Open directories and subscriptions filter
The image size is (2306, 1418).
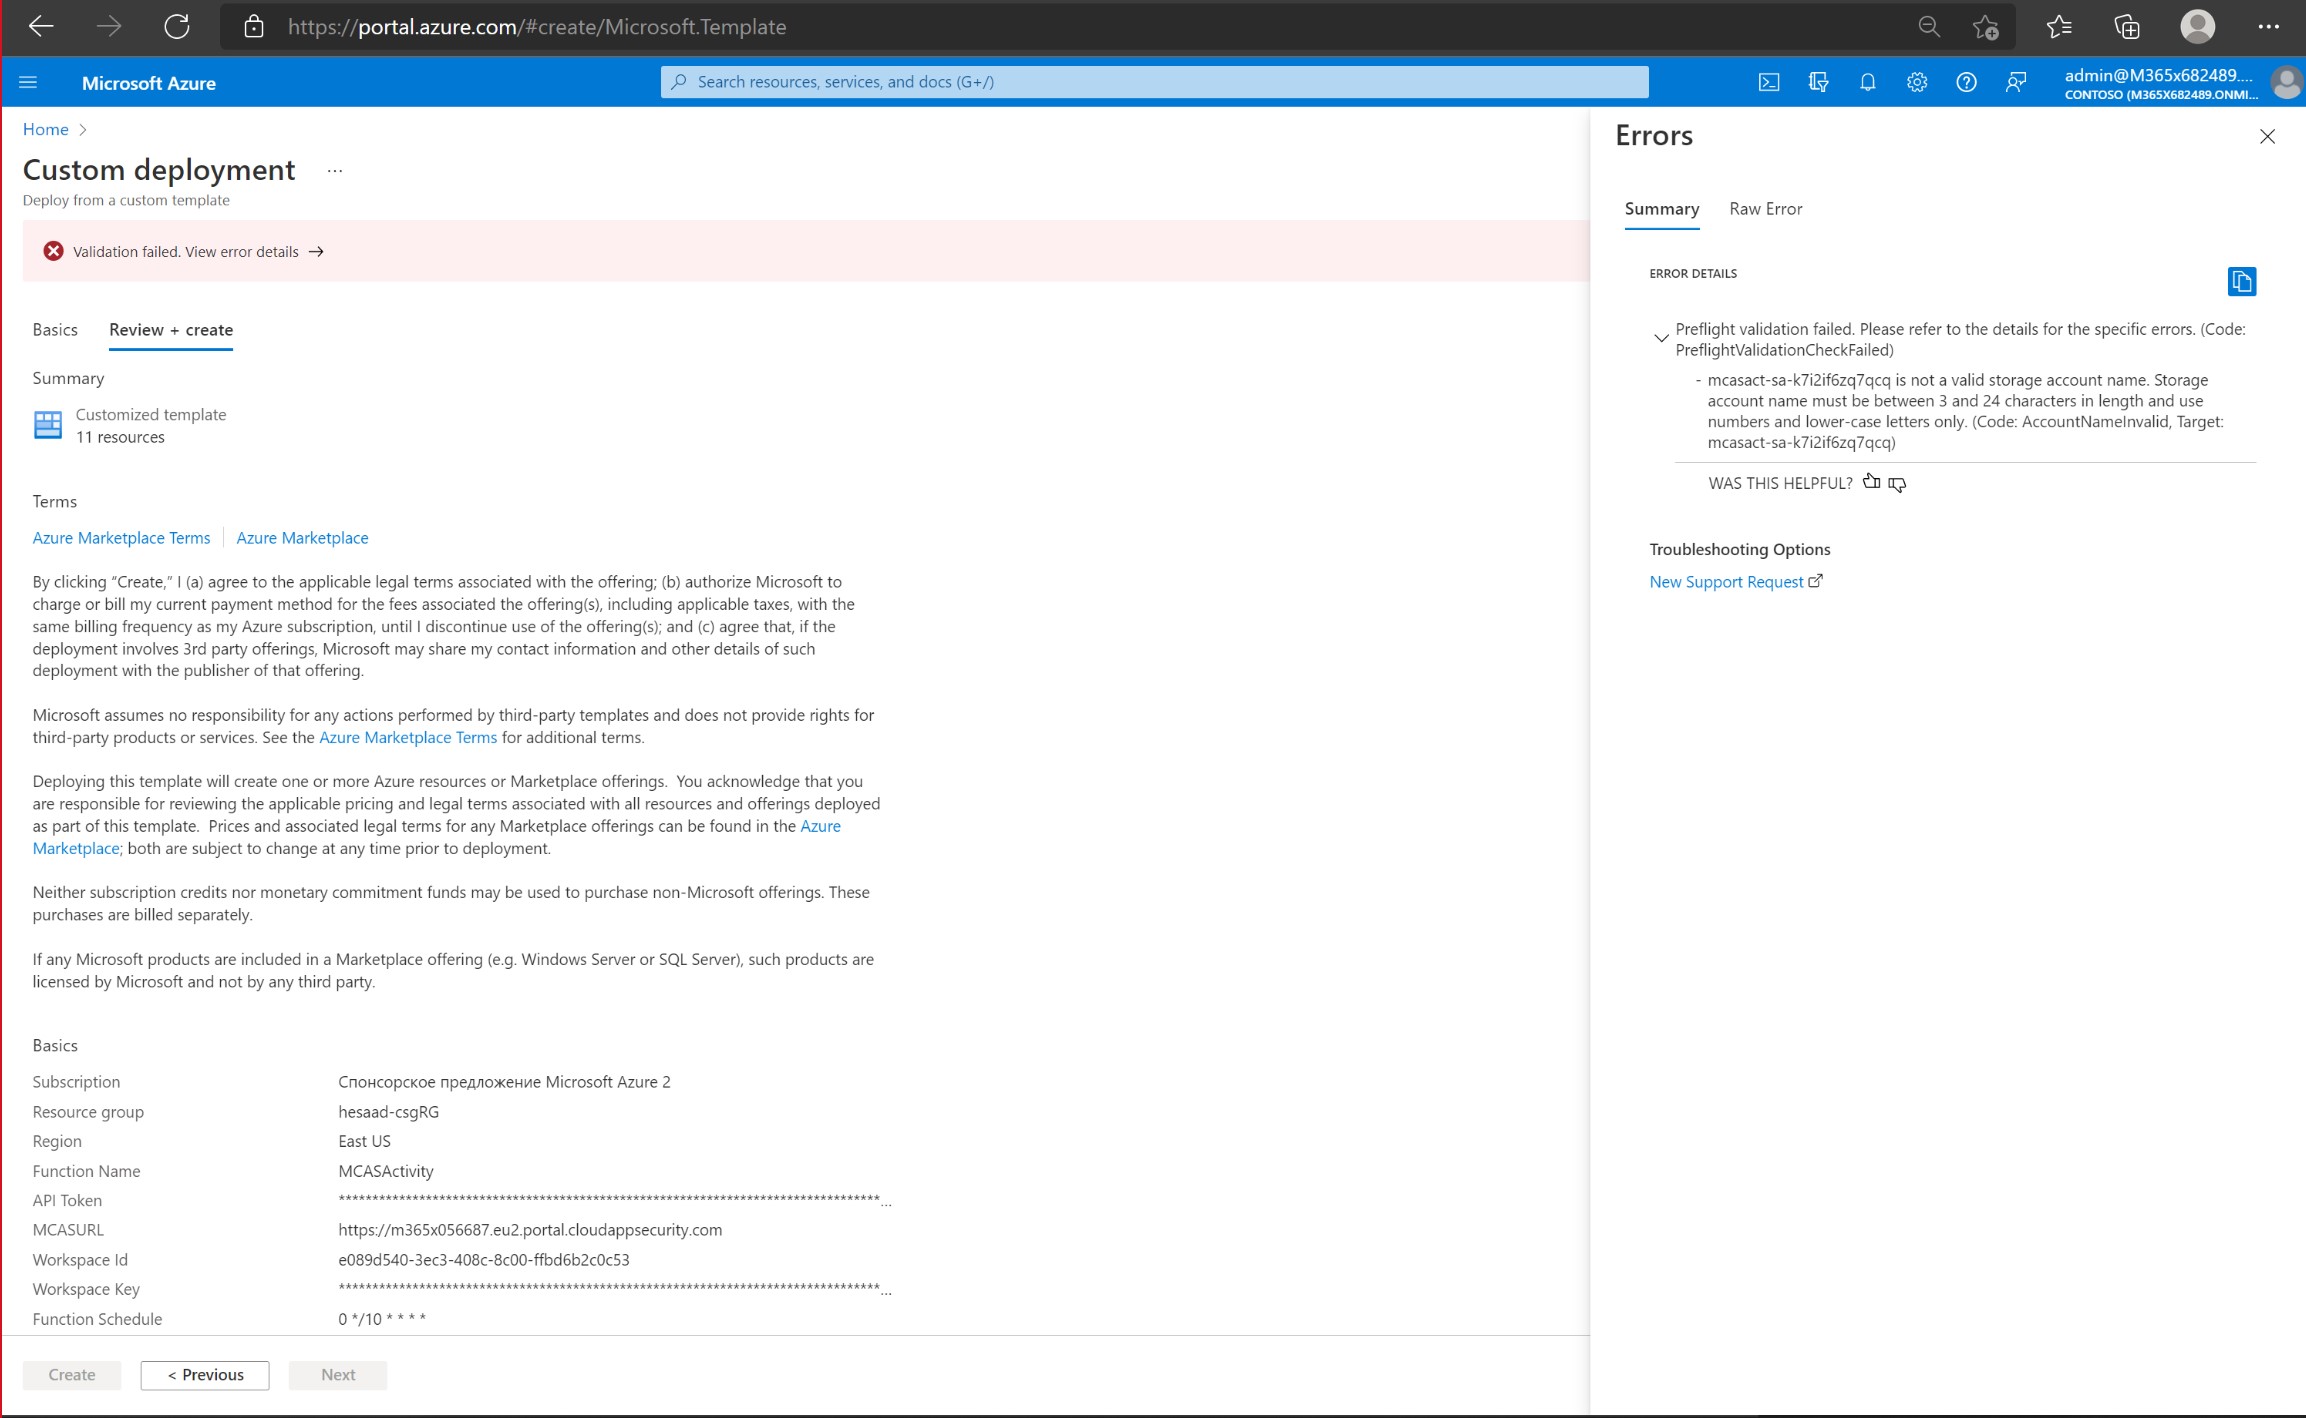1818,82
